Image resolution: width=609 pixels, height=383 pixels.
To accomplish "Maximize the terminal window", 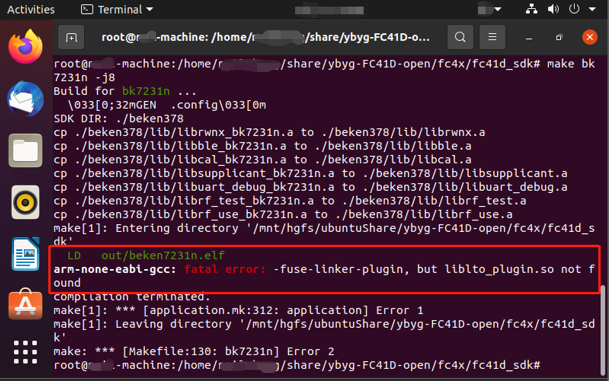I will [559, 38].
